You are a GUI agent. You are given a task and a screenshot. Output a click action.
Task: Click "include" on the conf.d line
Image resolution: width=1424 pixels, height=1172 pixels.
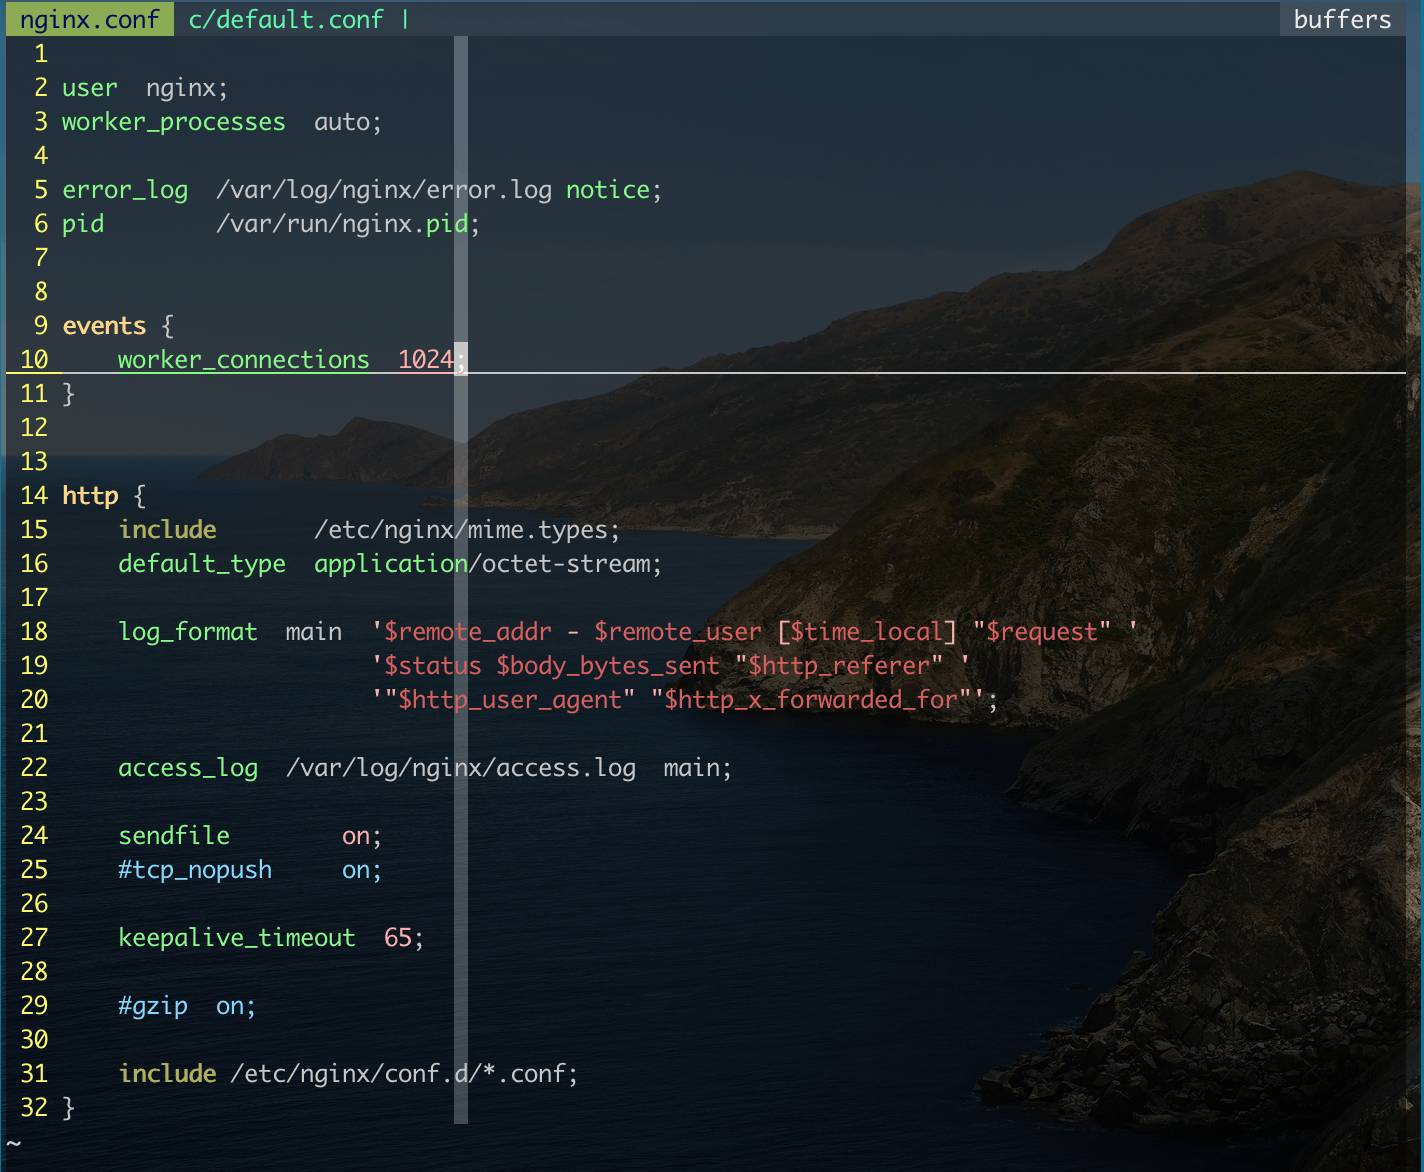coord(167,1074)
